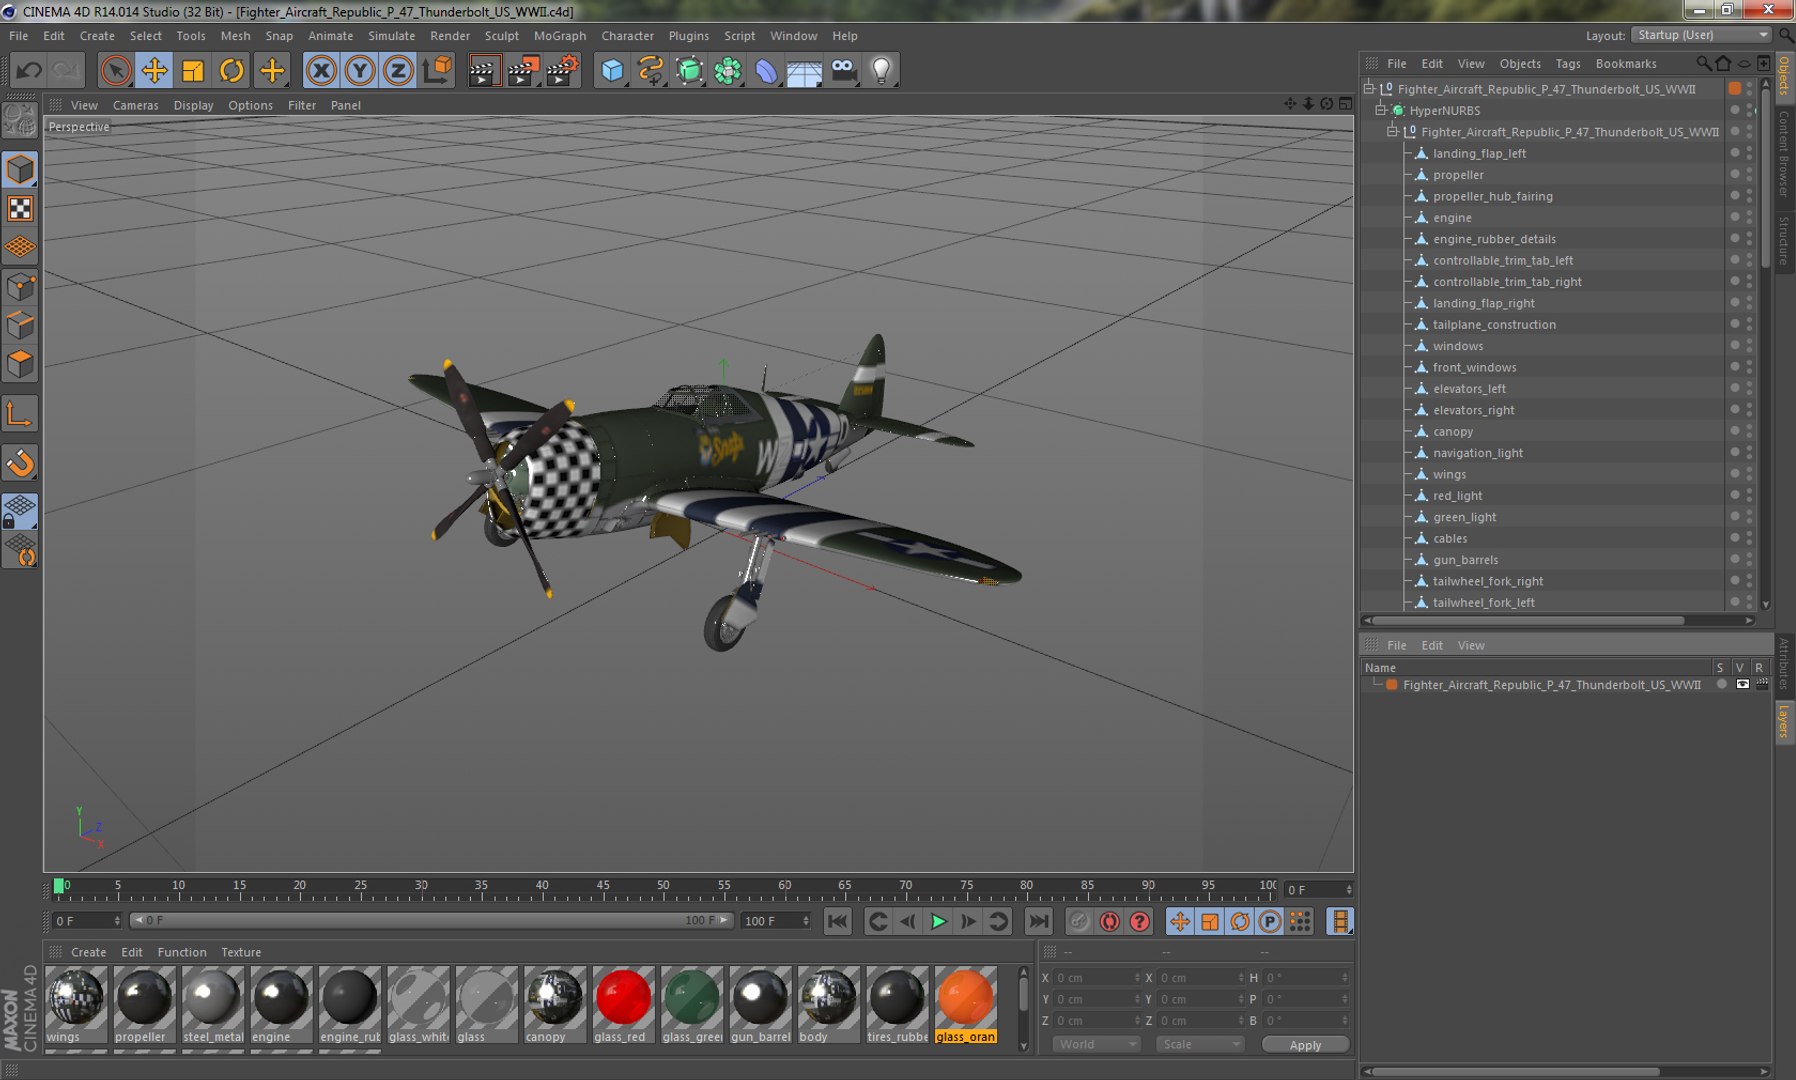Collapse the top Fighter_Aircraft root object
The height and width of the screenshot is (1080, 1796).
[x=1370, y=89]
